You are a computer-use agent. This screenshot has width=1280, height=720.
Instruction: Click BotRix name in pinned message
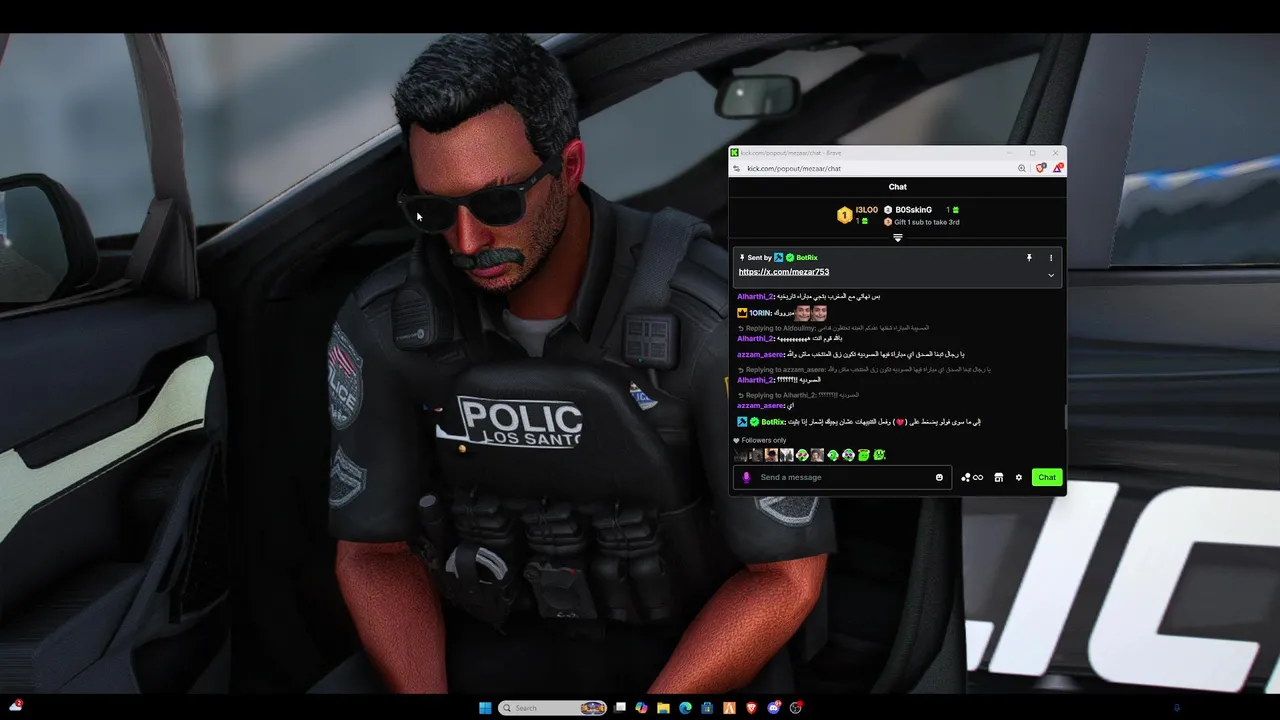pos(807,258)
